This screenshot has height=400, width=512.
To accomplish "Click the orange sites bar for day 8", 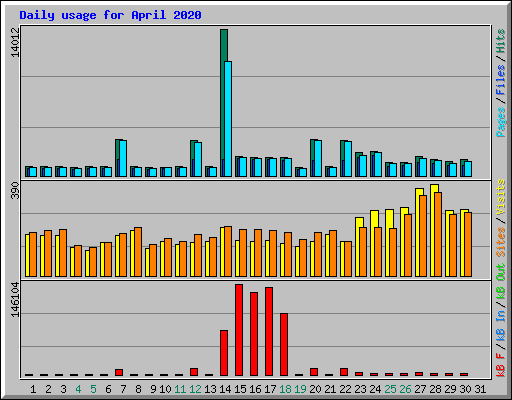I will point(138,252).
